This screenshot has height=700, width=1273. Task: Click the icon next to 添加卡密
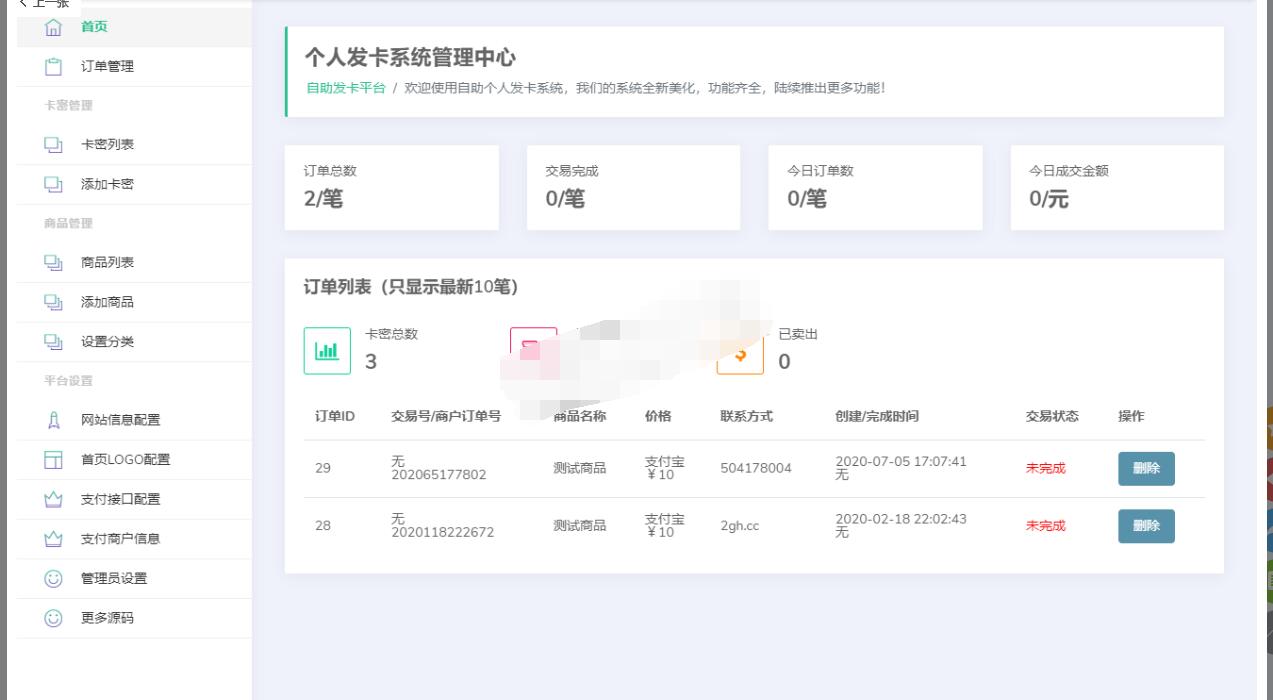click(x=53, y=185)
